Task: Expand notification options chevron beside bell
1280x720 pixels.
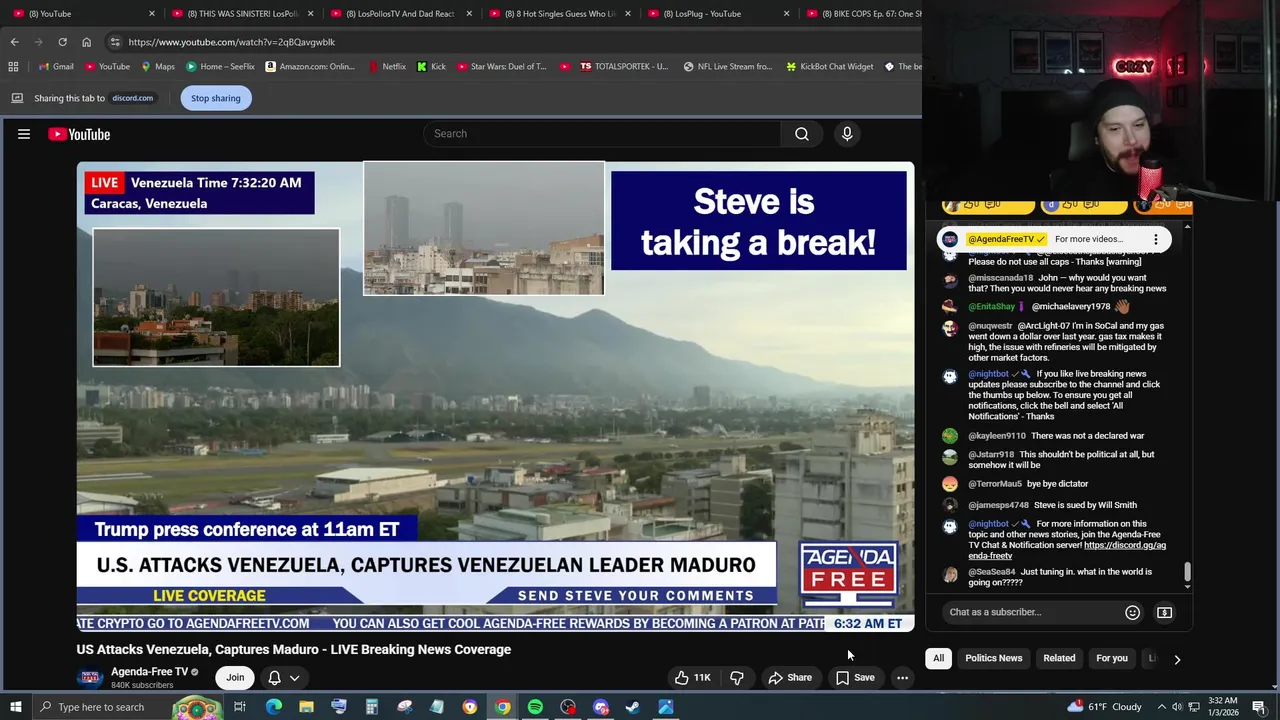Action: (294, 678)
